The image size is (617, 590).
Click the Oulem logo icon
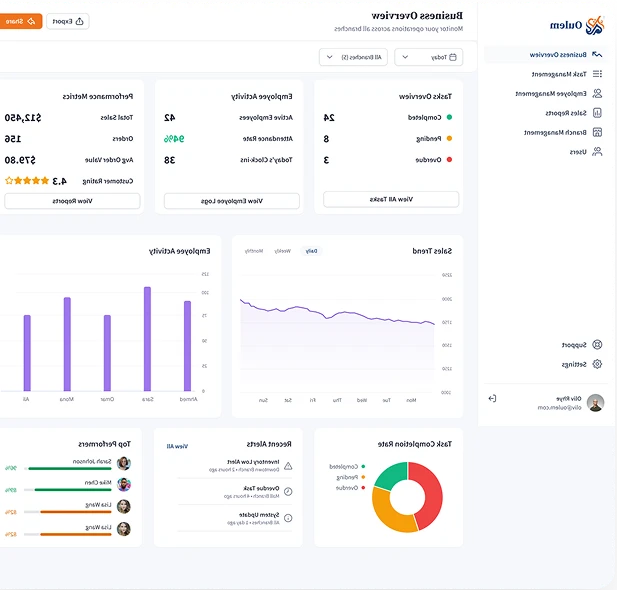595,24
